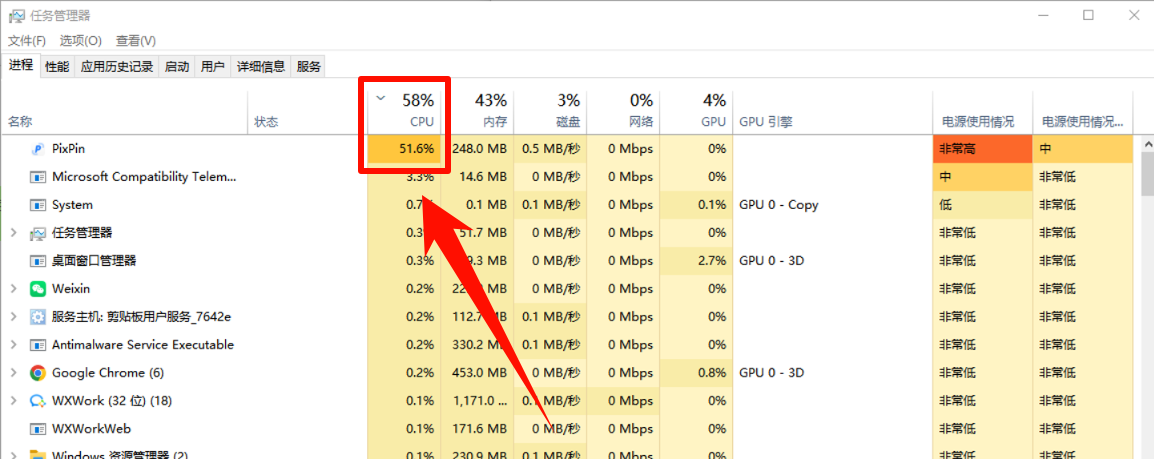Screen dimensions: 1154x459
Task: Click the Task Manager title bar icon
Action: pyautogui.click(x=16, y=15)
